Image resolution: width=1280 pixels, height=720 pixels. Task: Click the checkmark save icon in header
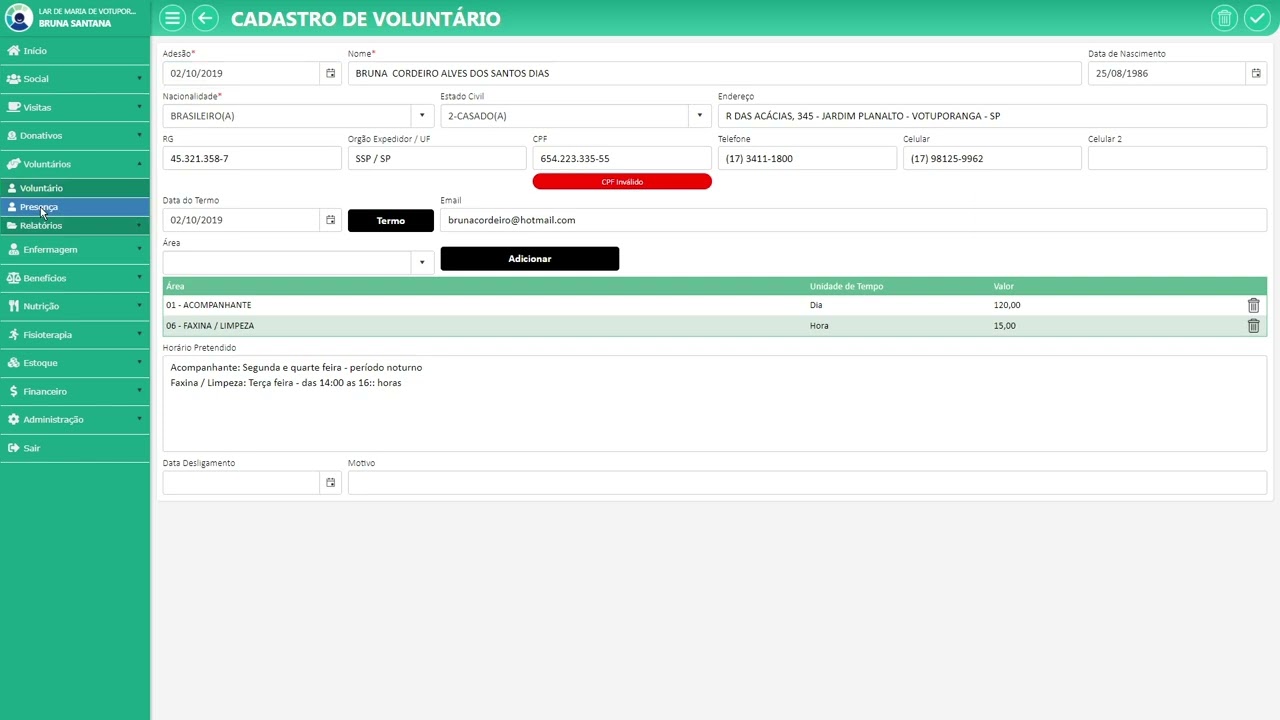[x=1256, y=18]
